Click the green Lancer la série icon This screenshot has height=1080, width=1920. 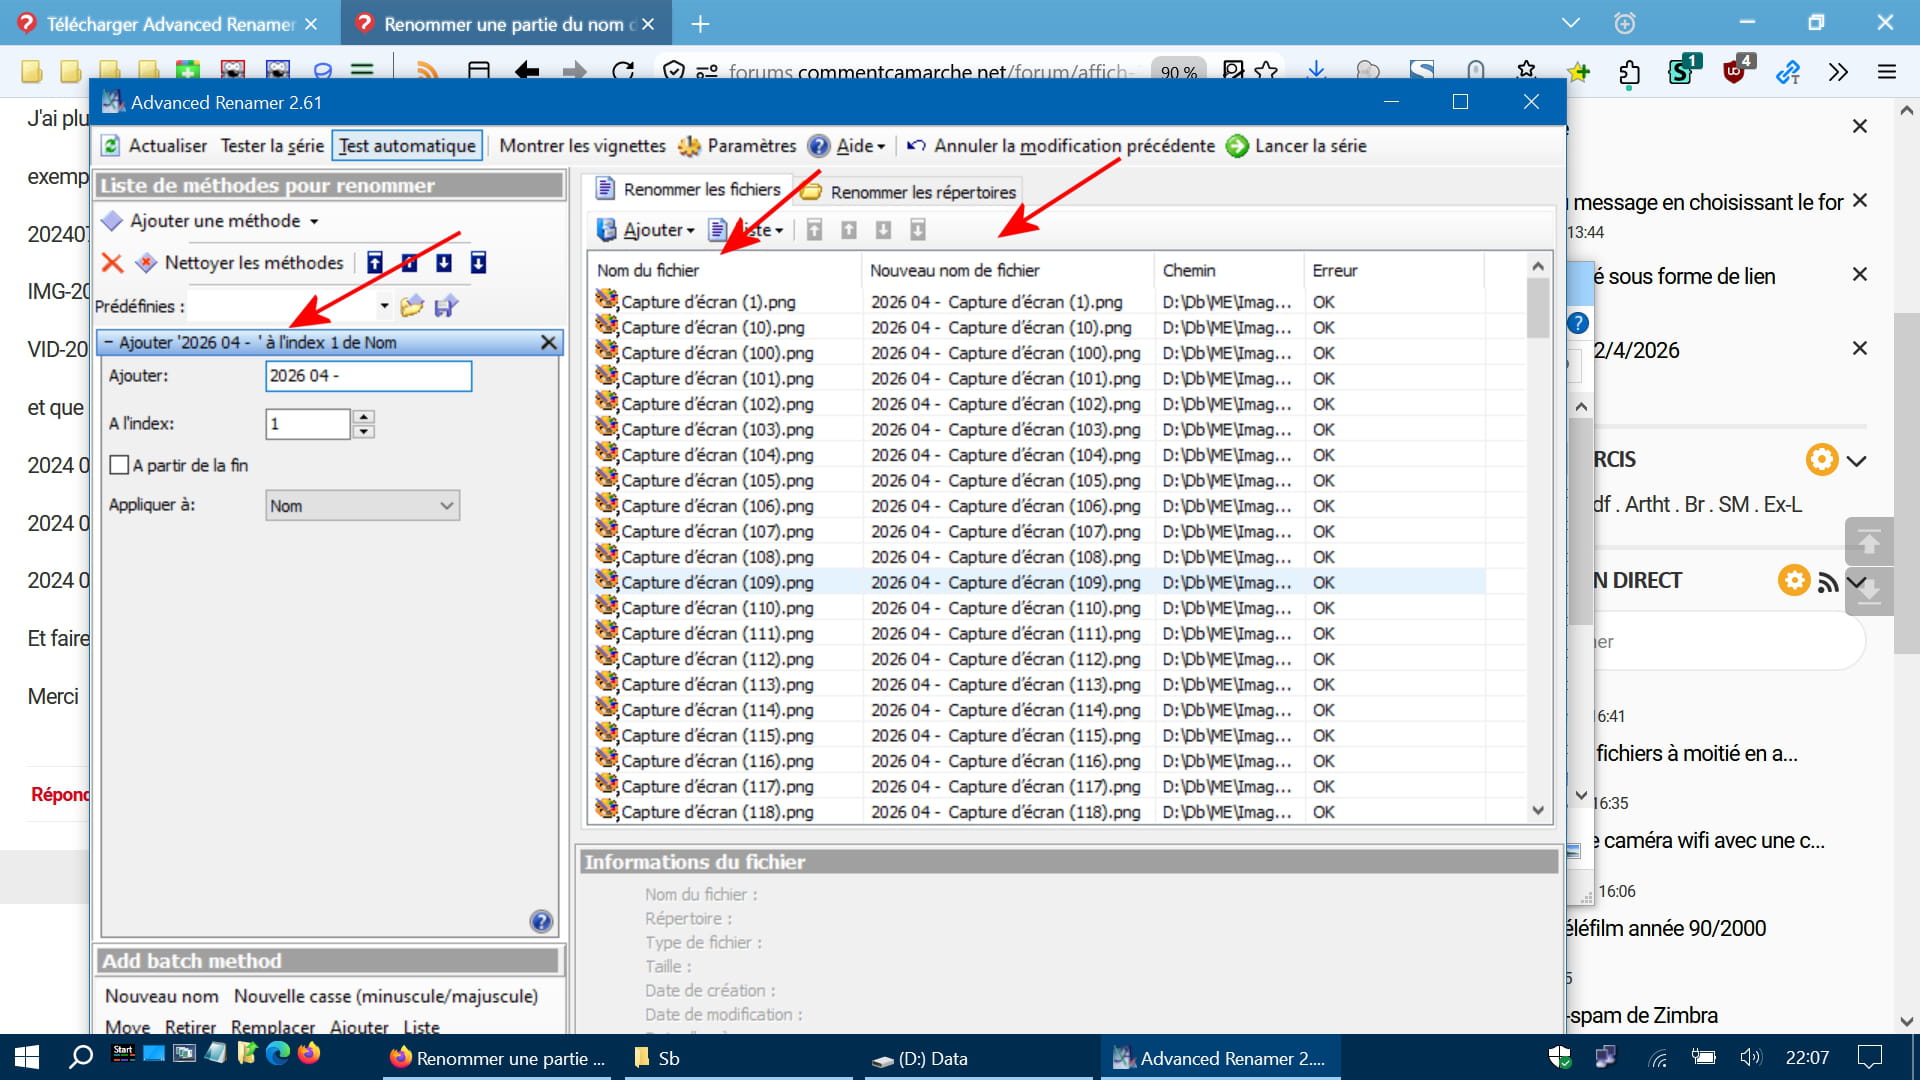click(1237, 146)
